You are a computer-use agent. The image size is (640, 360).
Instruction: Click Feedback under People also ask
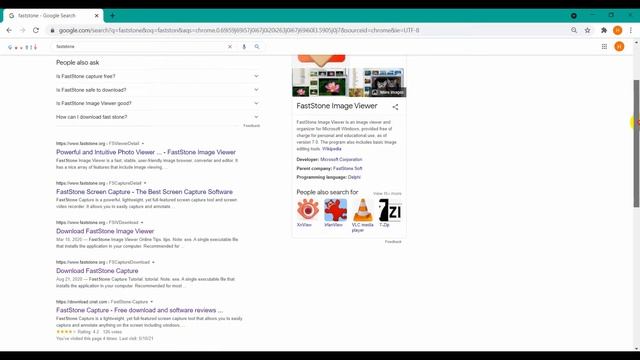click(x=251, y=126)
